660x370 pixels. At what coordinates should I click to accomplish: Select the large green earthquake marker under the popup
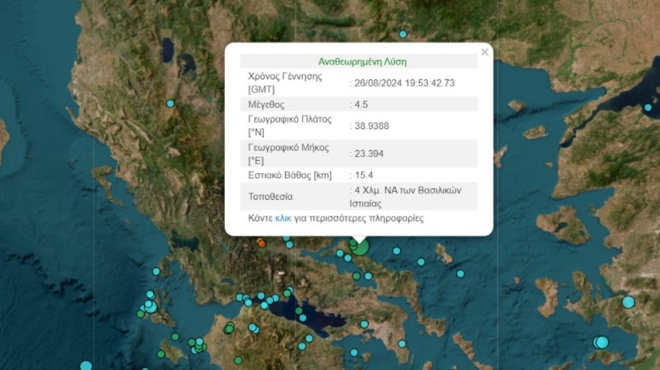[x=359, y=247]
